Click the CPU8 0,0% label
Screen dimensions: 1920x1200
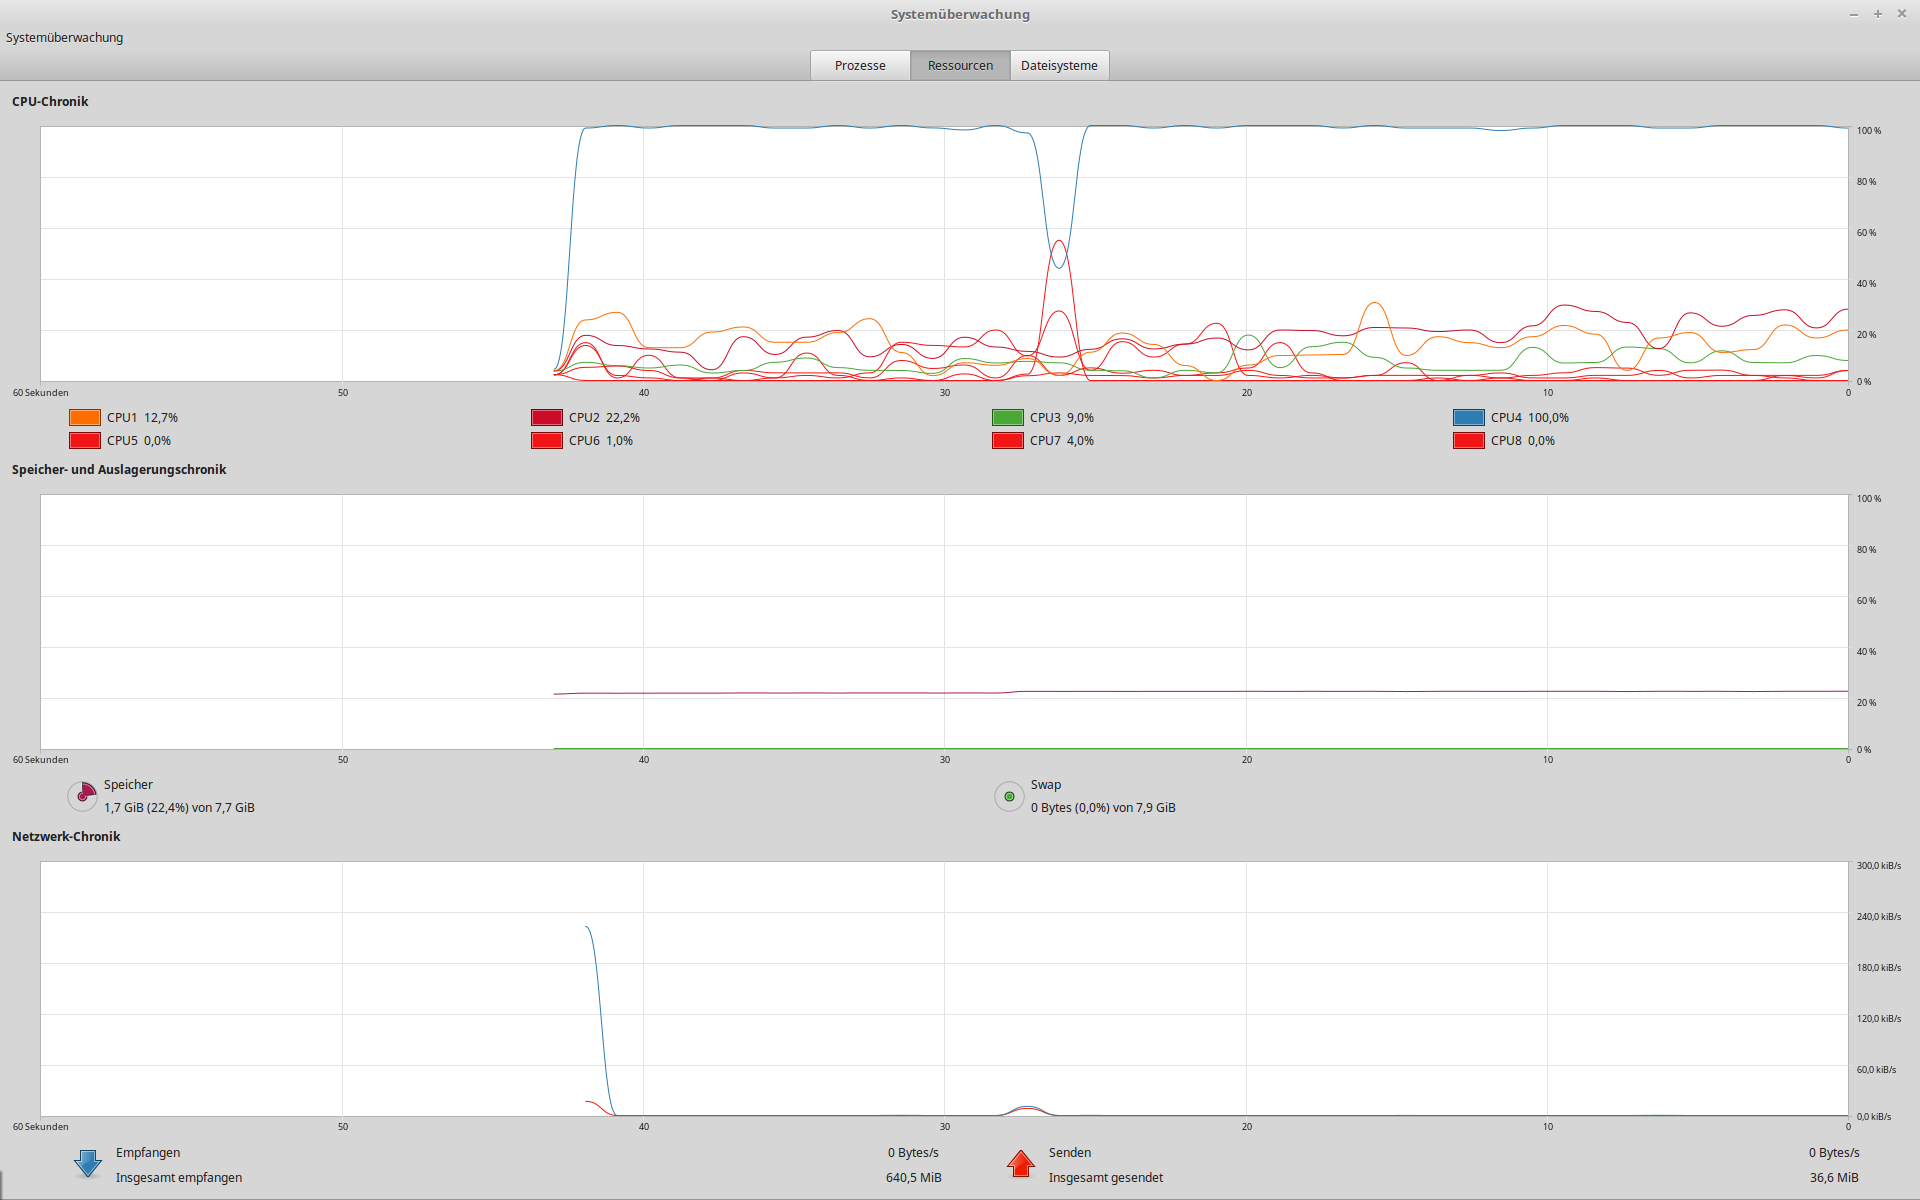(x=1523, y=441)
